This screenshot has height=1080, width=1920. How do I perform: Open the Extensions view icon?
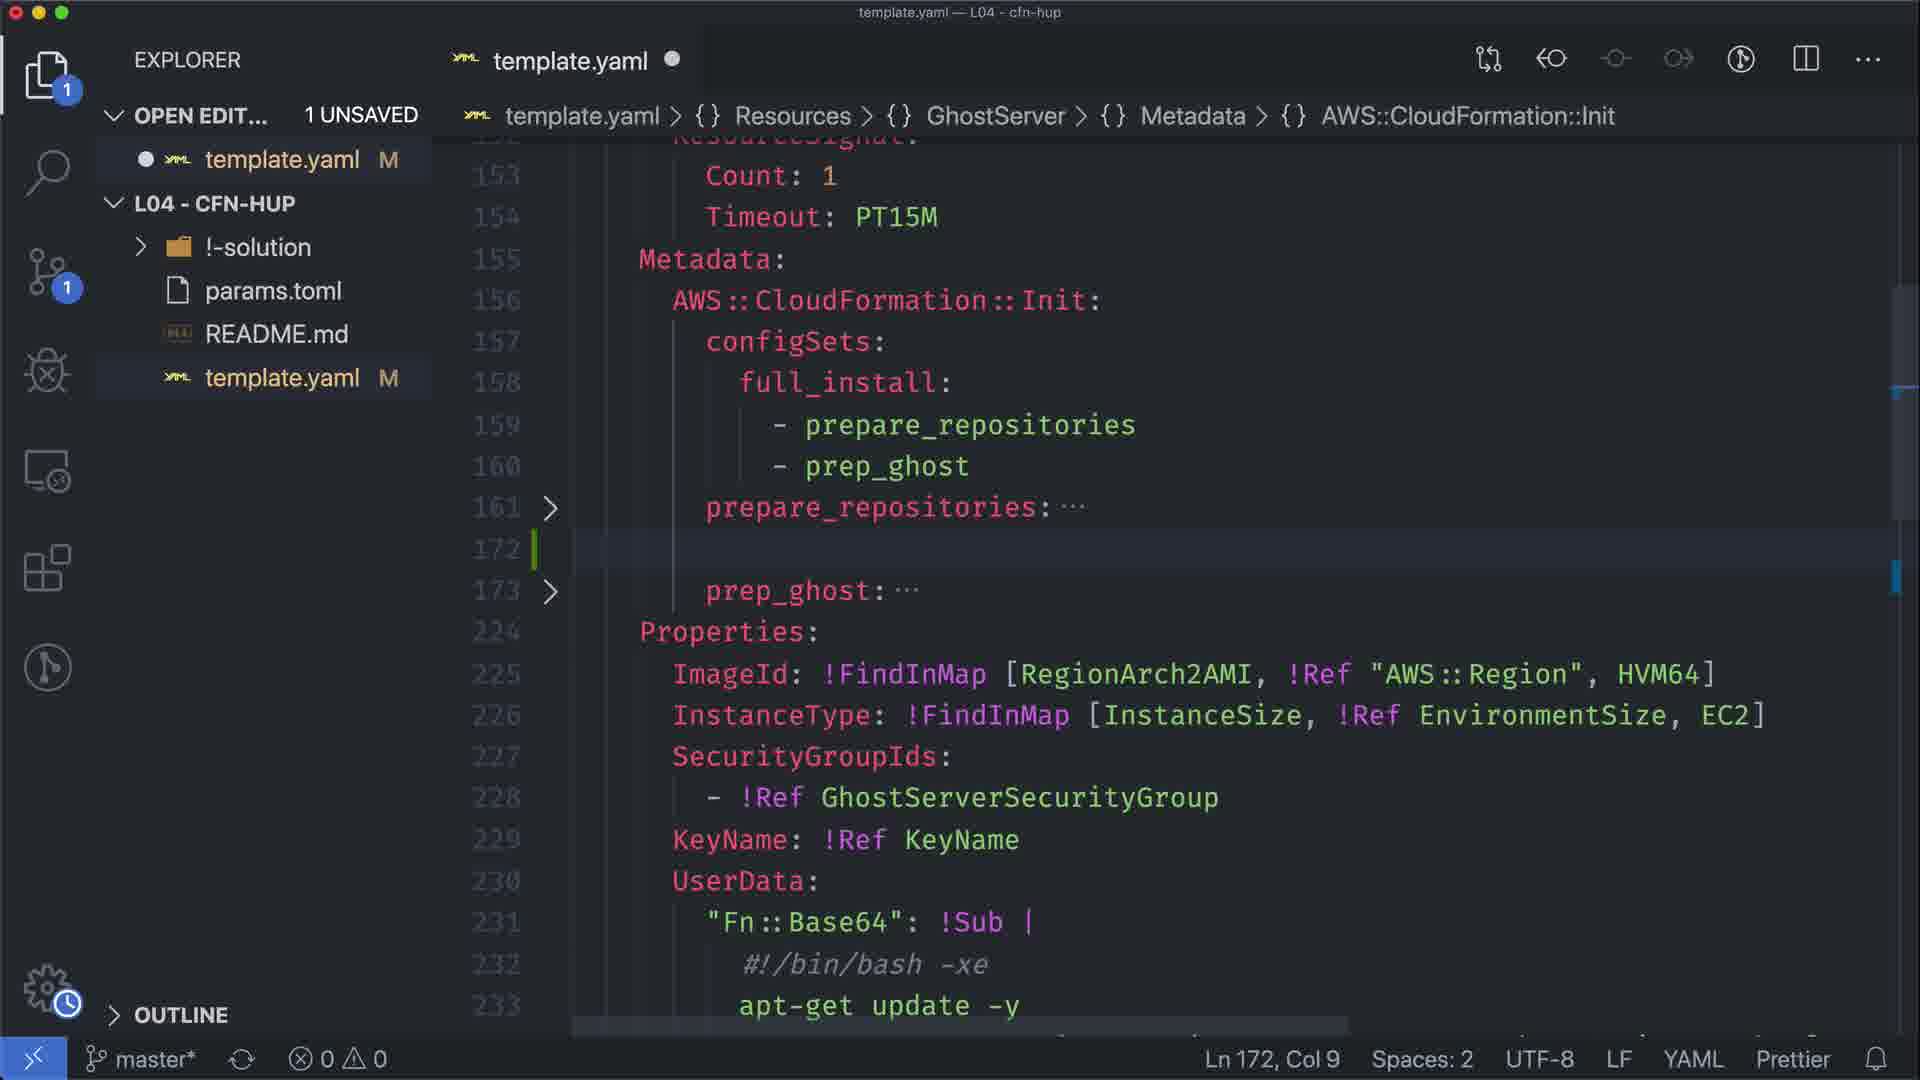coord(47,568)
